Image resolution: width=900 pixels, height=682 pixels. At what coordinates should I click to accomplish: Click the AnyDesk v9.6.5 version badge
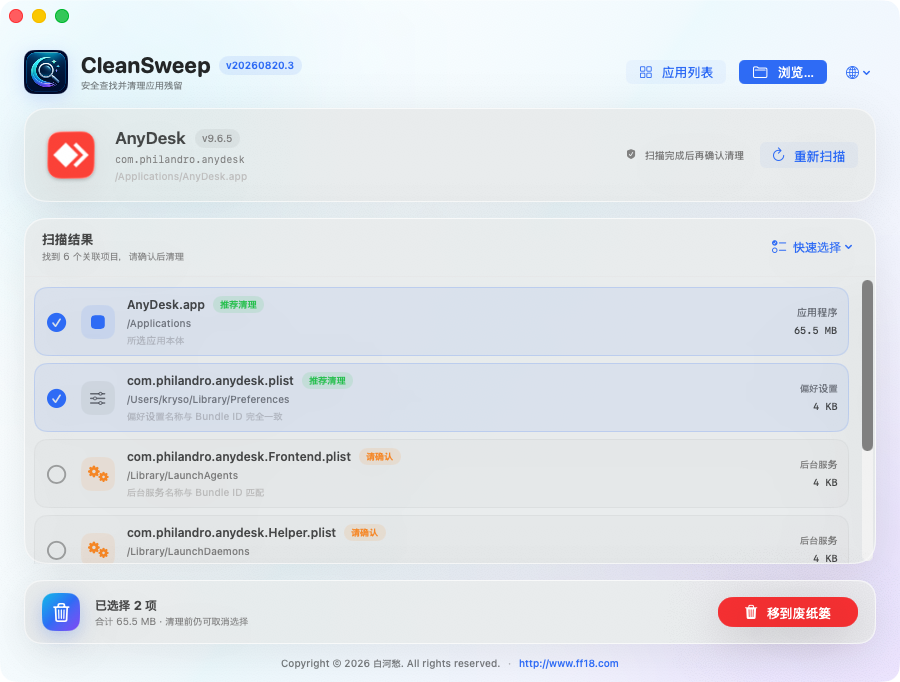click(x=217, y=138)
